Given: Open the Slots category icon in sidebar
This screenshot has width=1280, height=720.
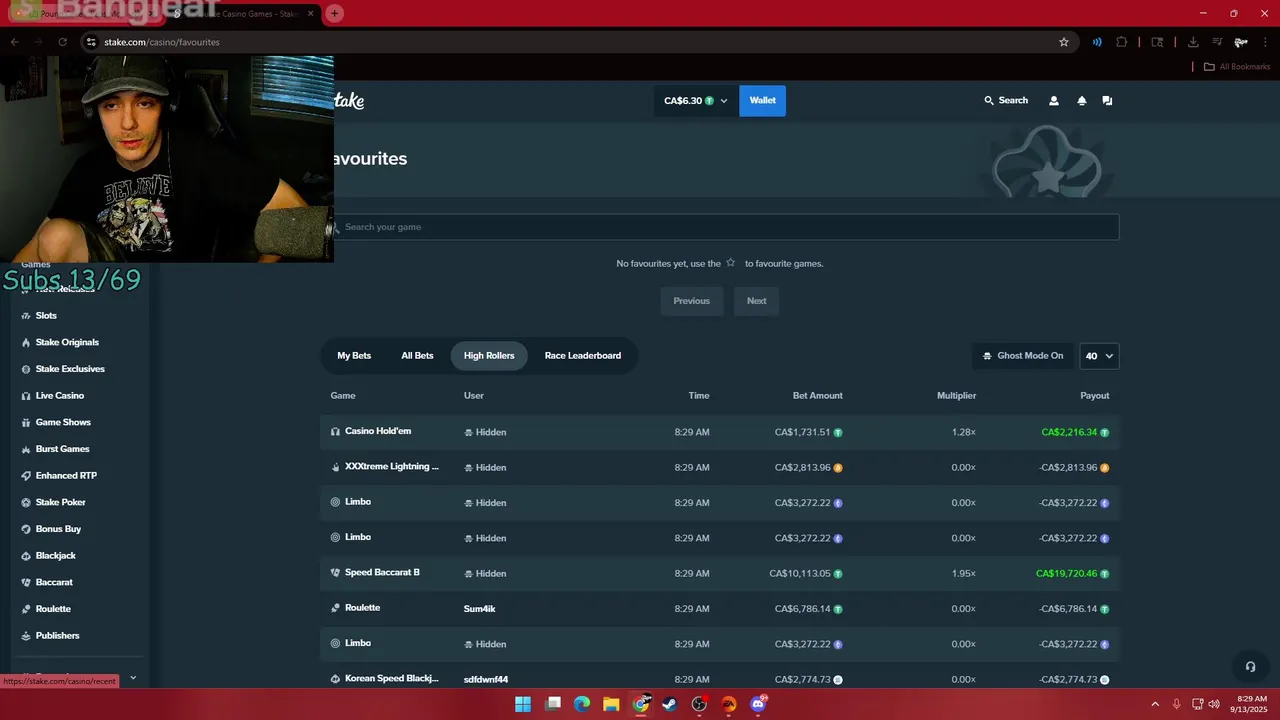Looking at the screenshot, I should [26, 316].
